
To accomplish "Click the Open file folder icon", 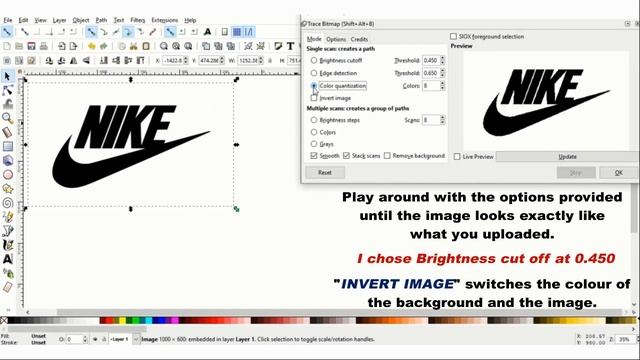I will click(19, 46).
